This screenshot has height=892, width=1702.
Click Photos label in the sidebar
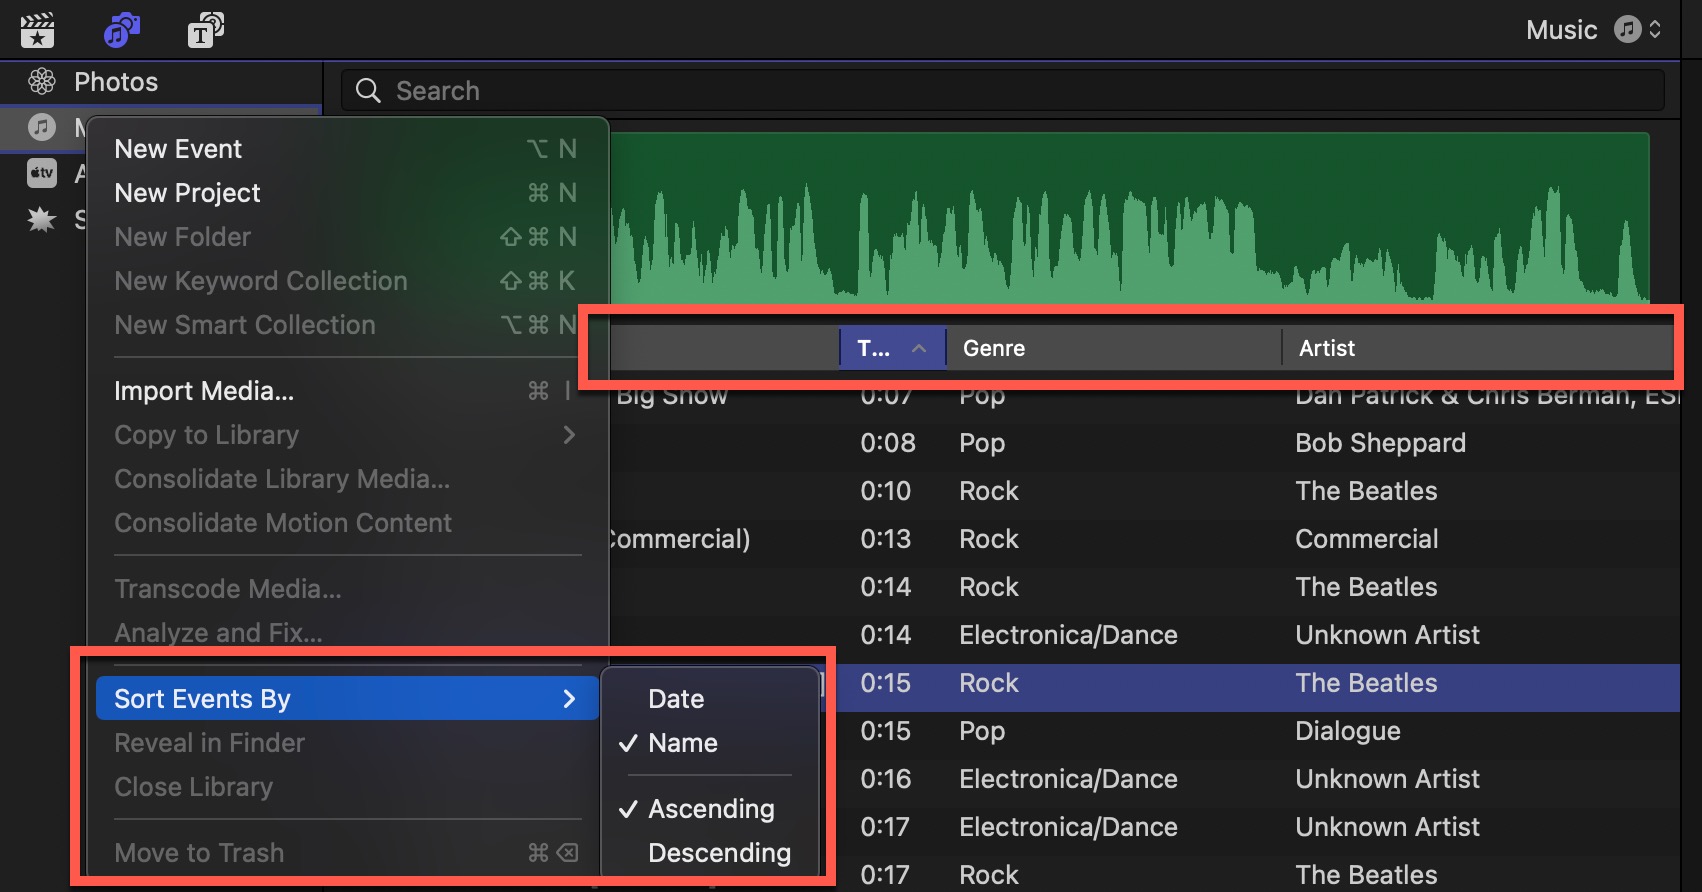coord(116,82)
